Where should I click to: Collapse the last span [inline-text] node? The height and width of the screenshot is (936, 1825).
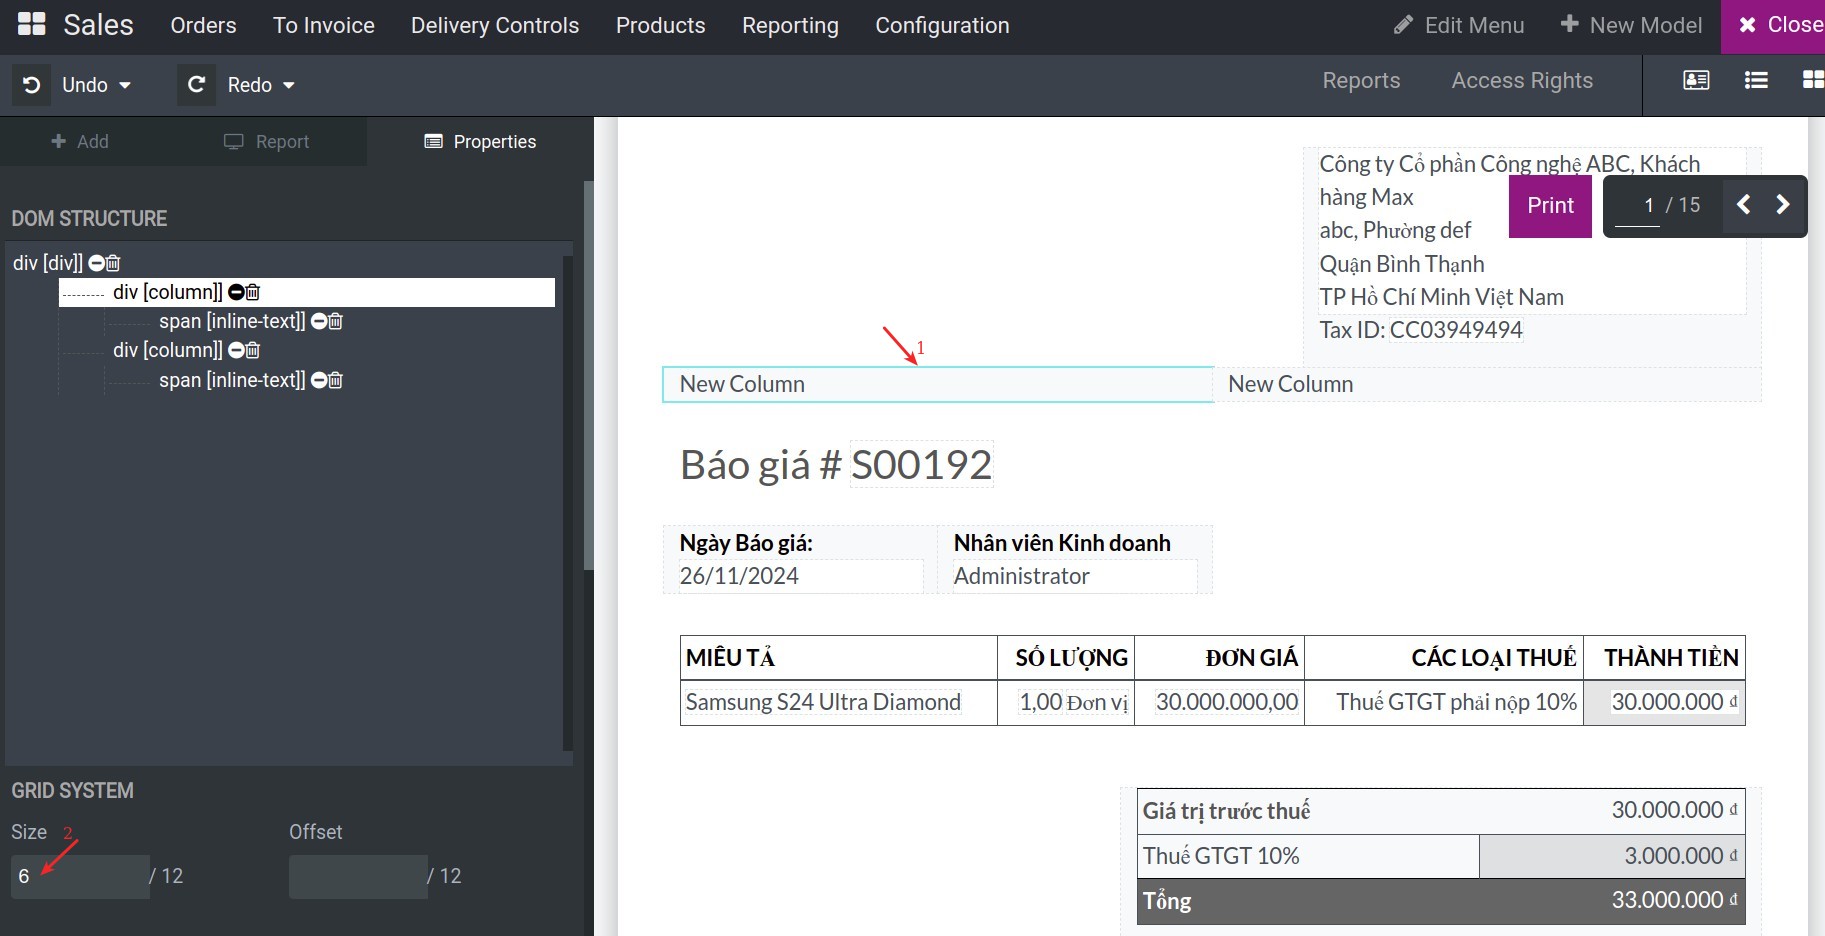tap(319, 380)
